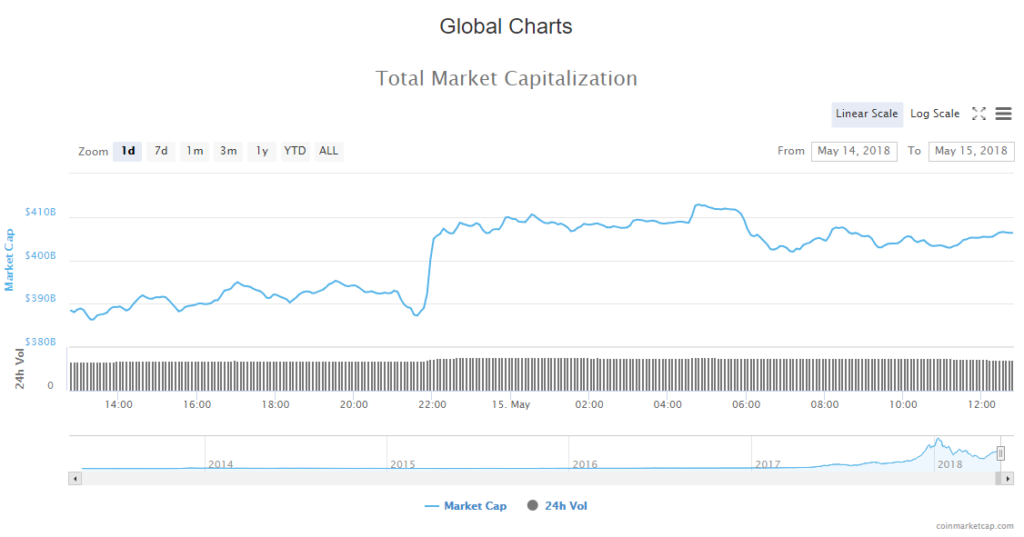Toggle fullscreen chart view icon

tap(979, 114)
